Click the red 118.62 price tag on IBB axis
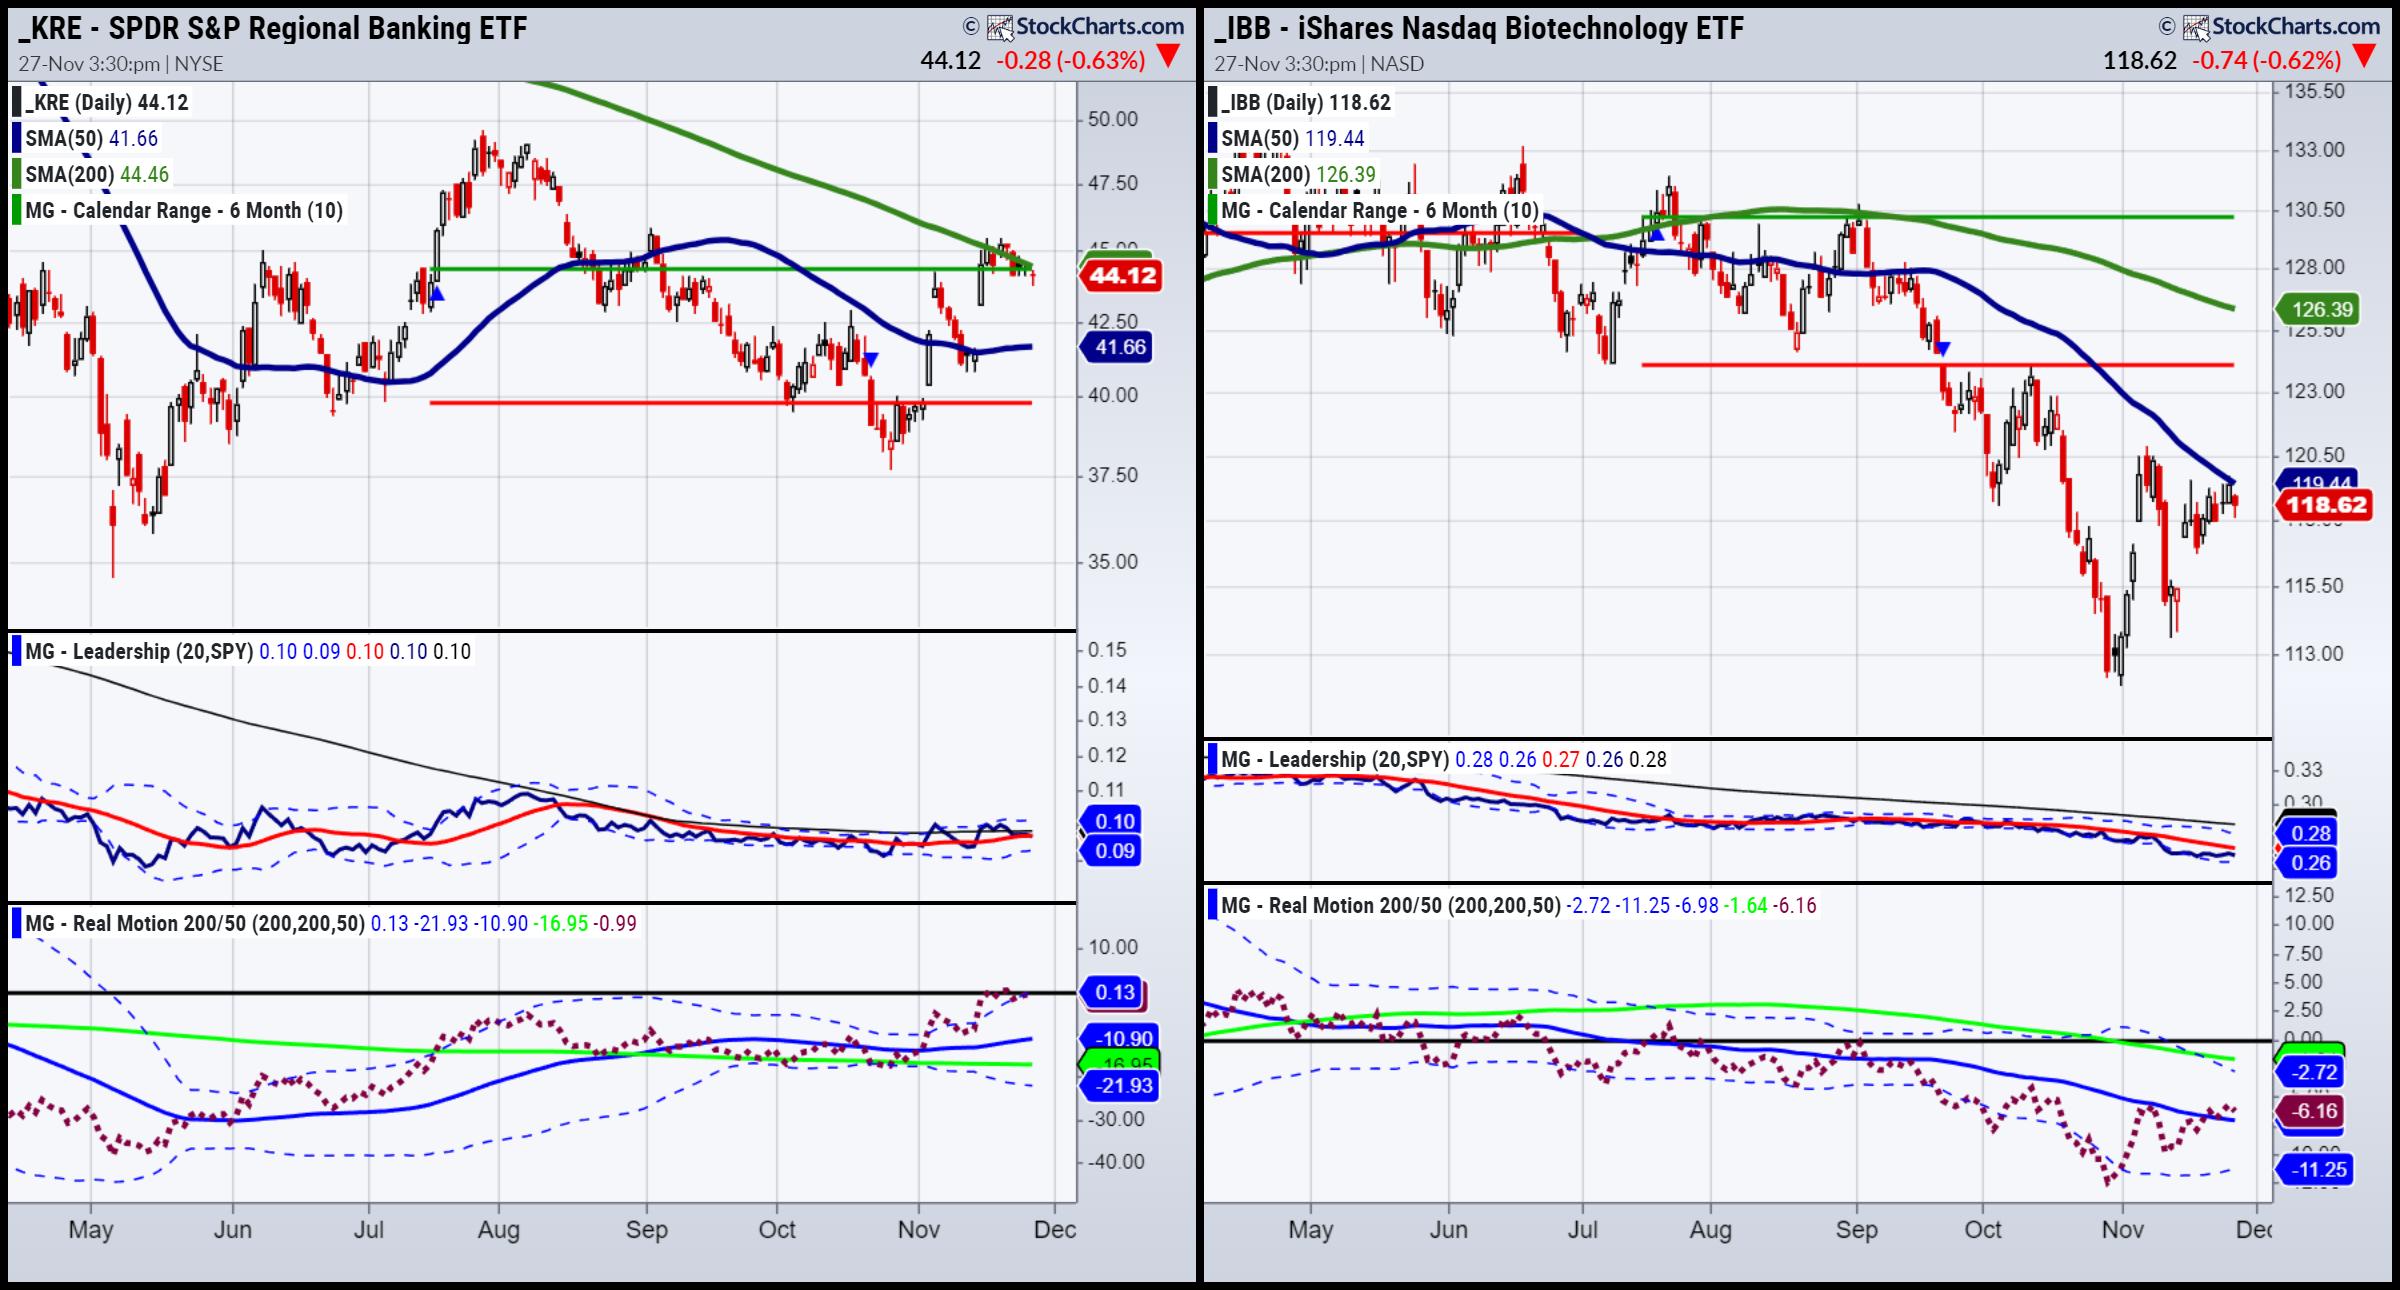The width and height of the screenshot is (2400, 1290). click(x=2326, y=505)
